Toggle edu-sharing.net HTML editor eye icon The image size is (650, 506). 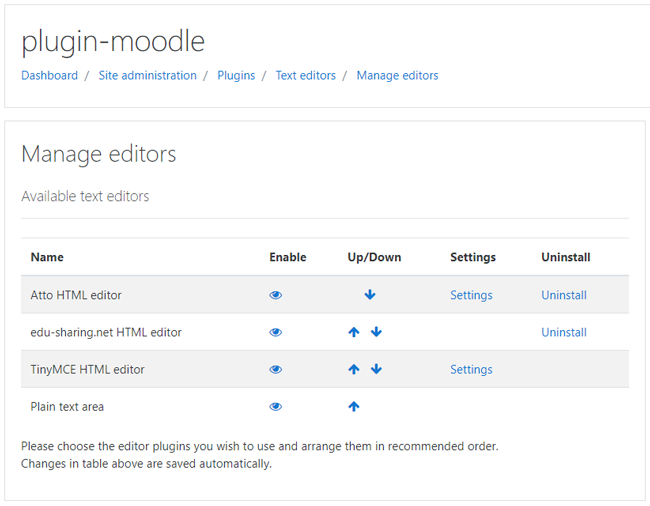click(x=276, y=332)
